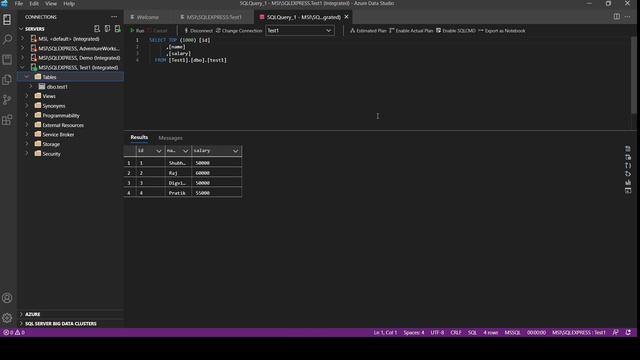The width and height of the screenshot is (640, 360).
Task: Click the Disconnect button
Action: (x=198, y=31)
